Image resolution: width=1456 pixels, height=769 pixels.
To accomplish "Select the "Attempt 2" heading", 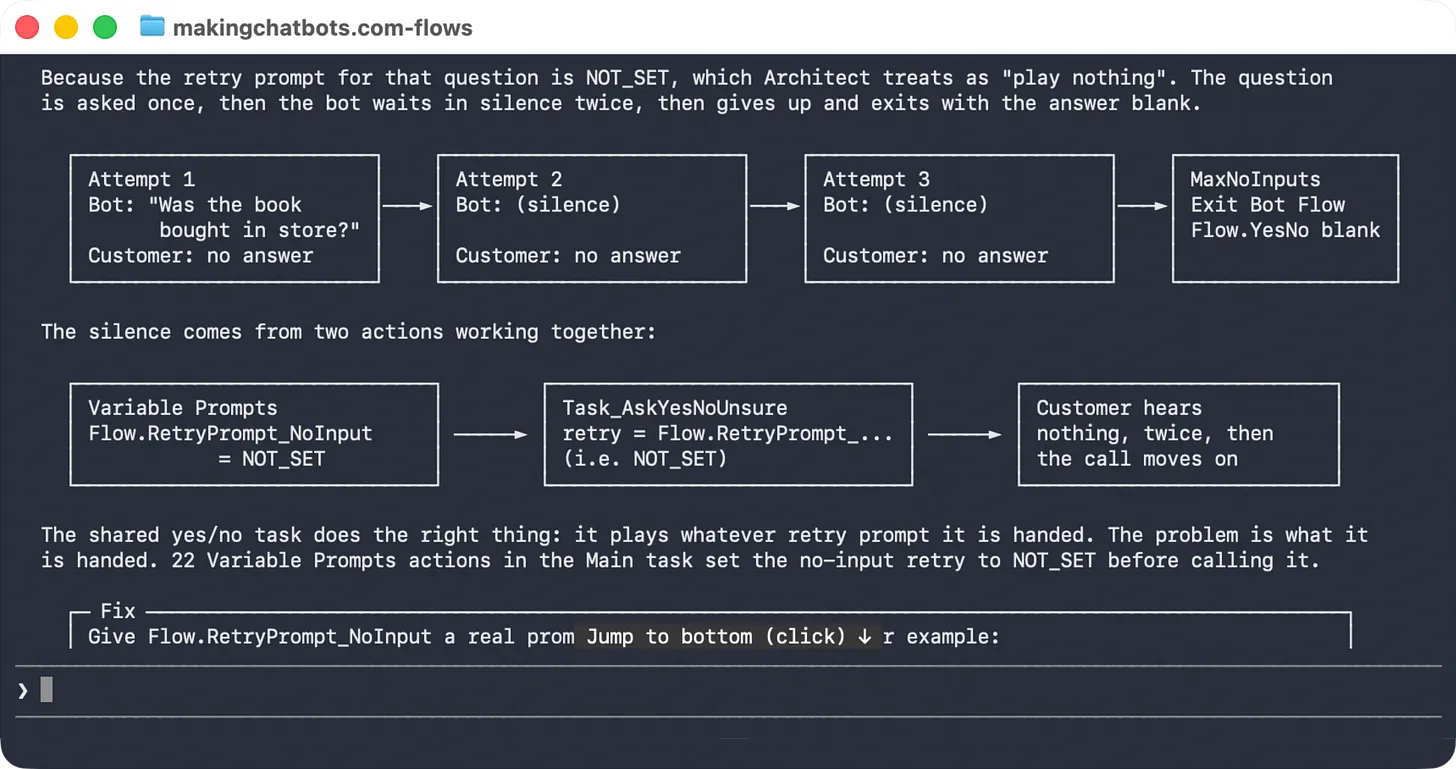I will click(x=509, y=180).
